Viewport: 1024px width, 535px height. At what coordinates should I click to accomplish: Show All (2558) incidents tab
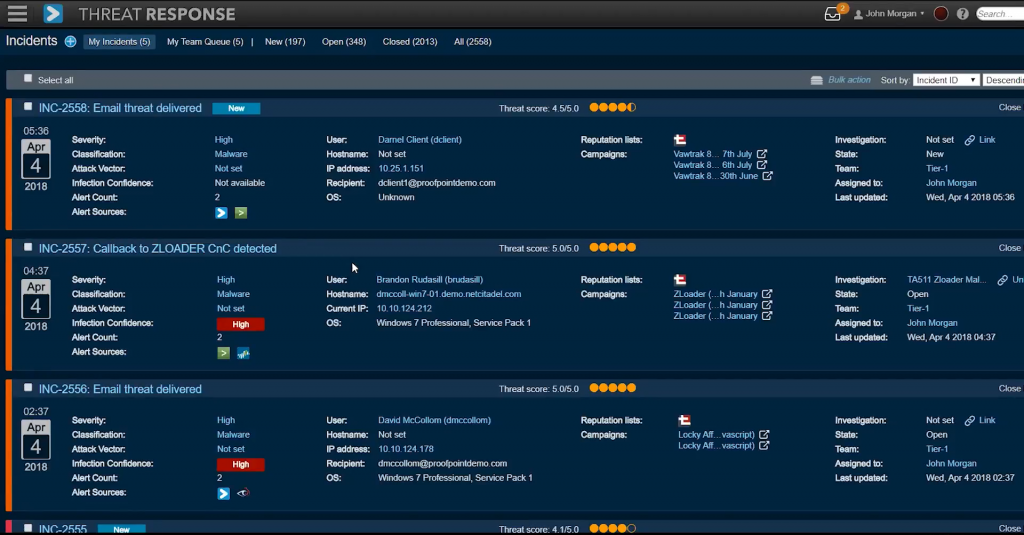pyautogui.click(x=472, y=42)
